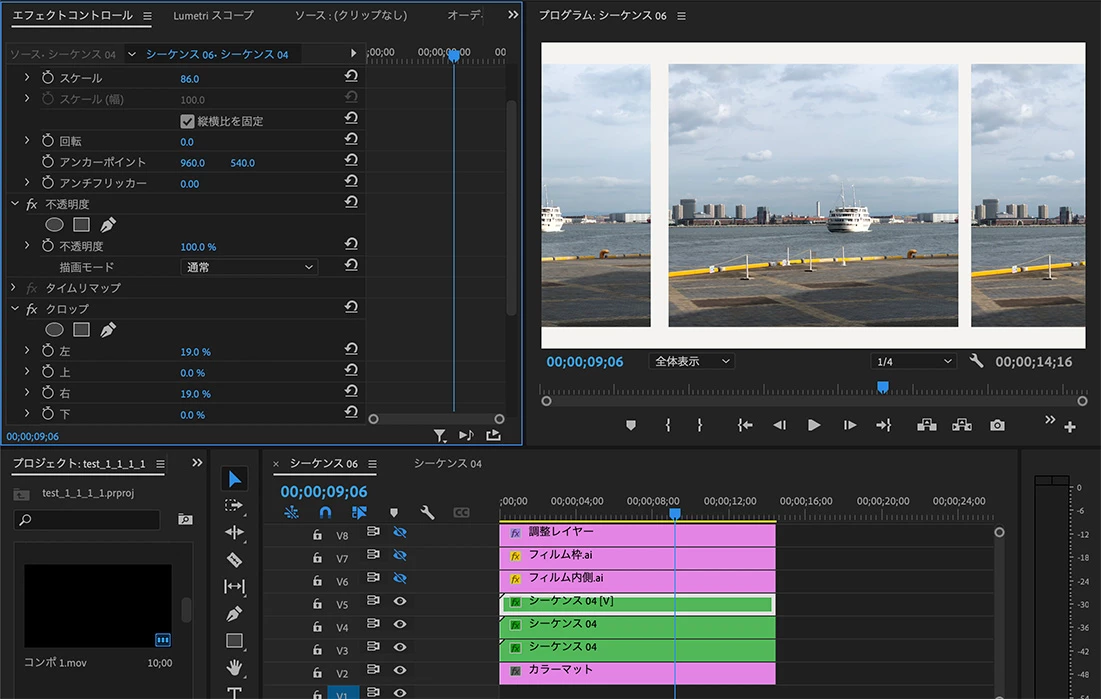Select the Razor tool
The image size is (1101, 699).
234,560
